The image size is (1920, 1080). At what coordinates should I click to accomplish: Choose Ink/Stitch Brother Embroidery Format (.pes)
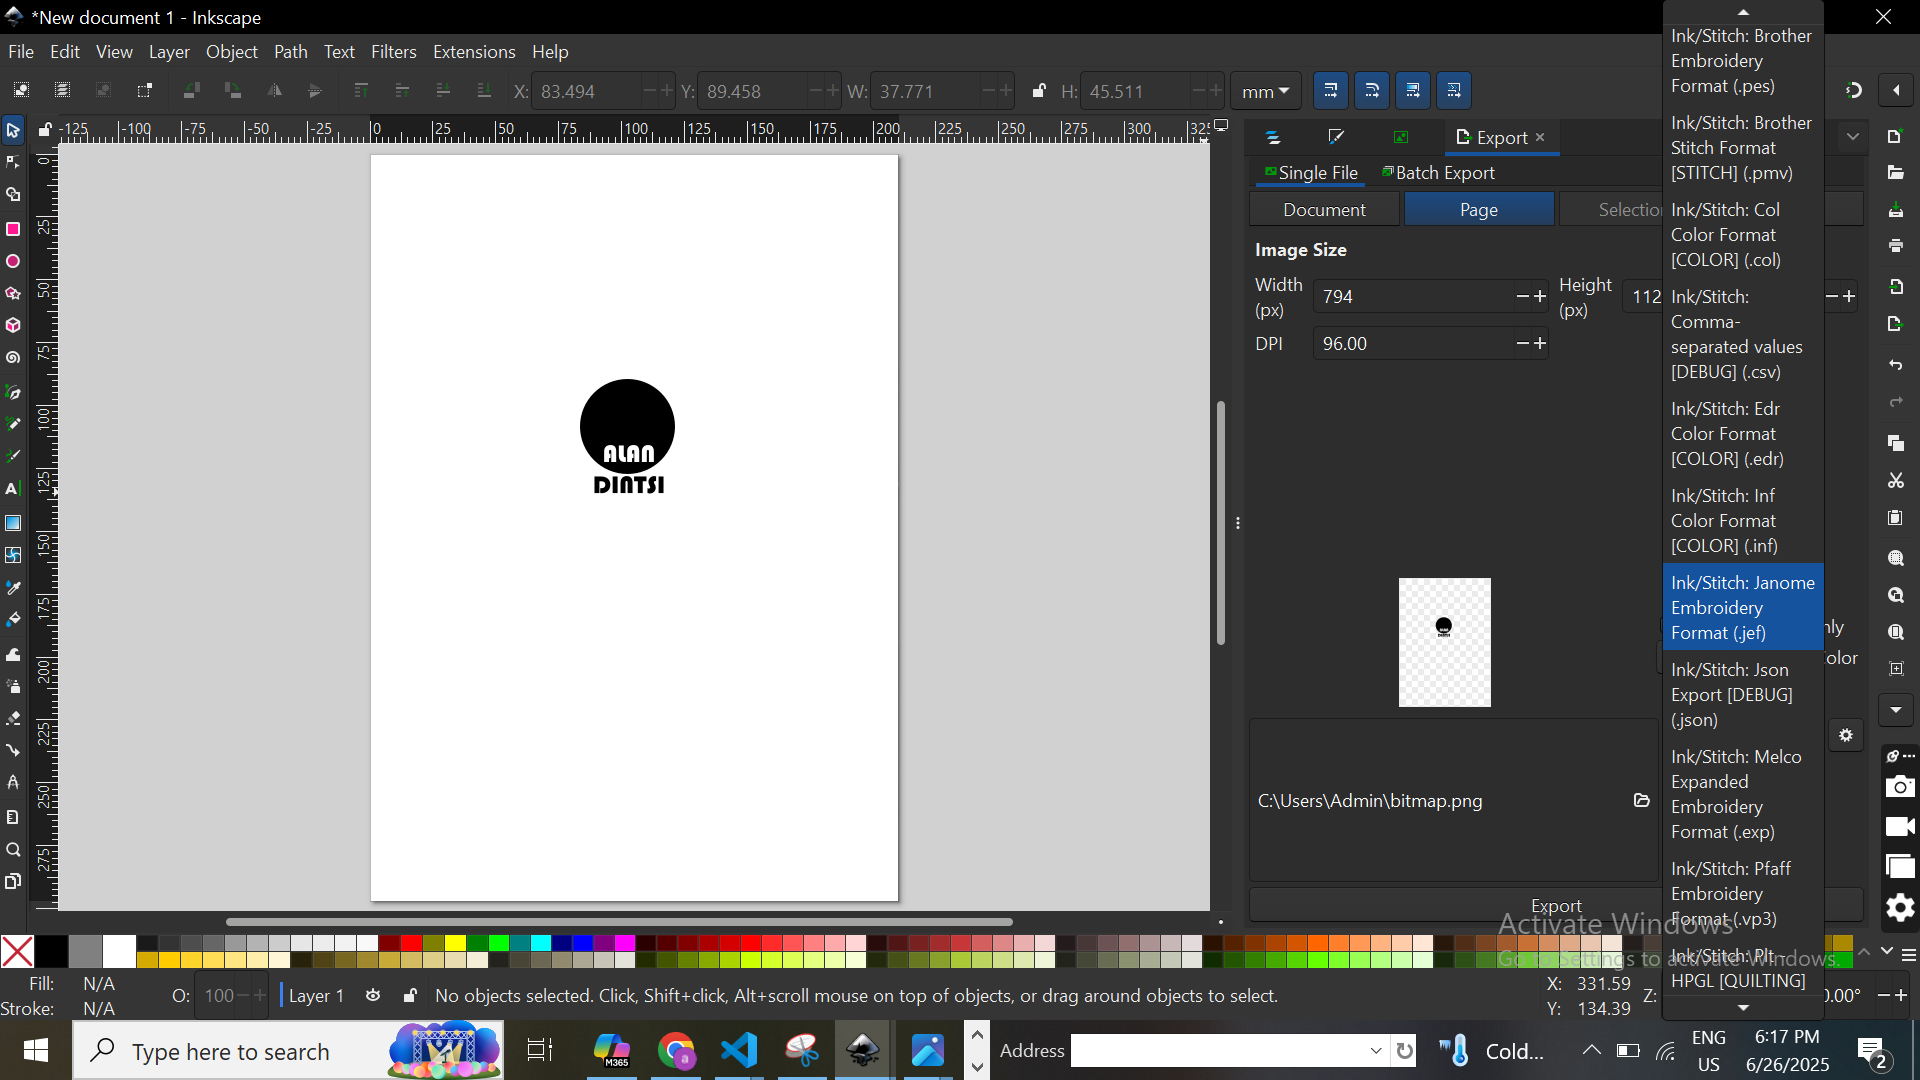point(1743,61)
